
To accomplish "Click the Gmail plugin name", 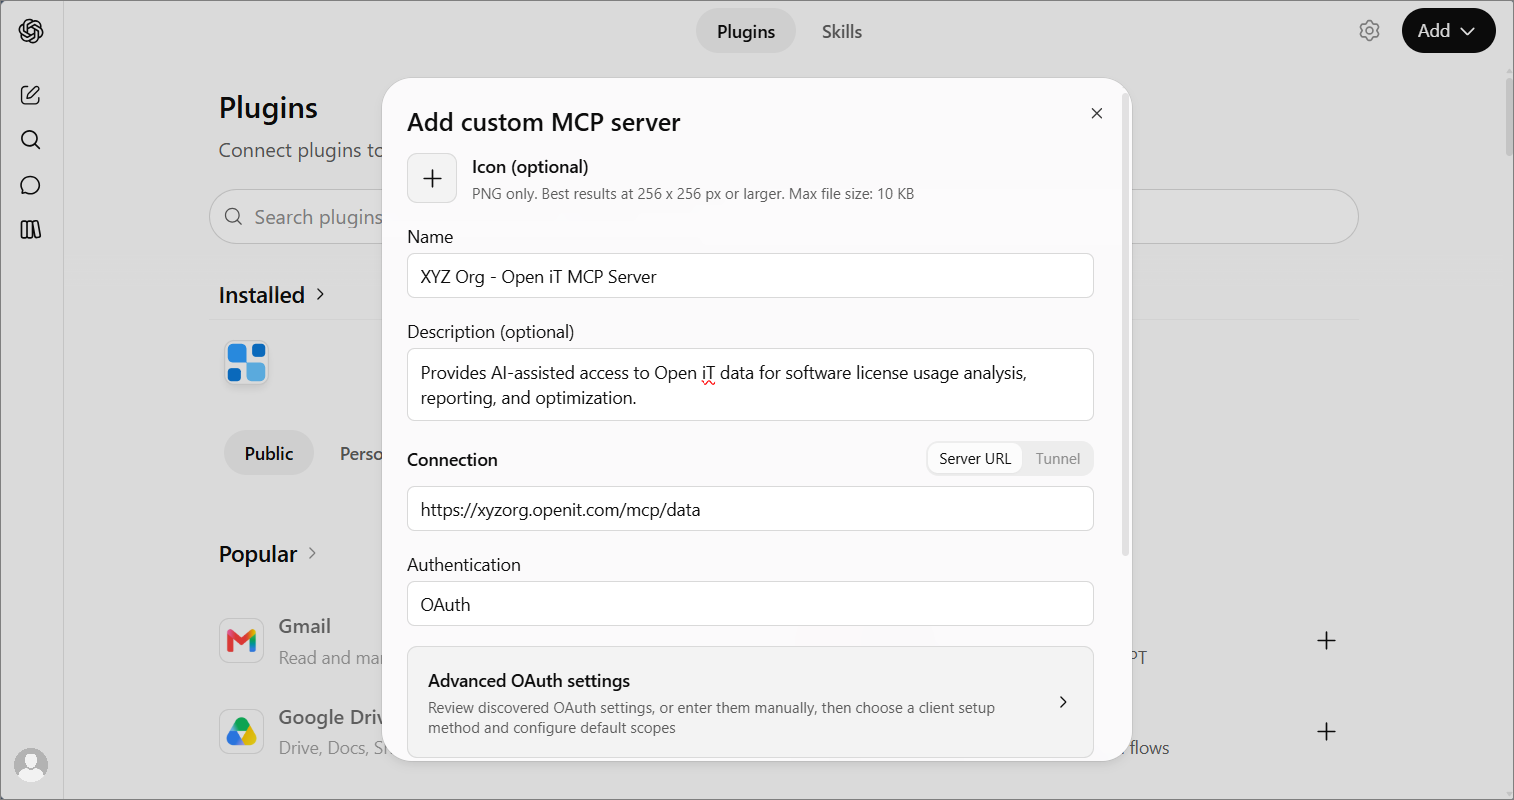I will 305,626.
